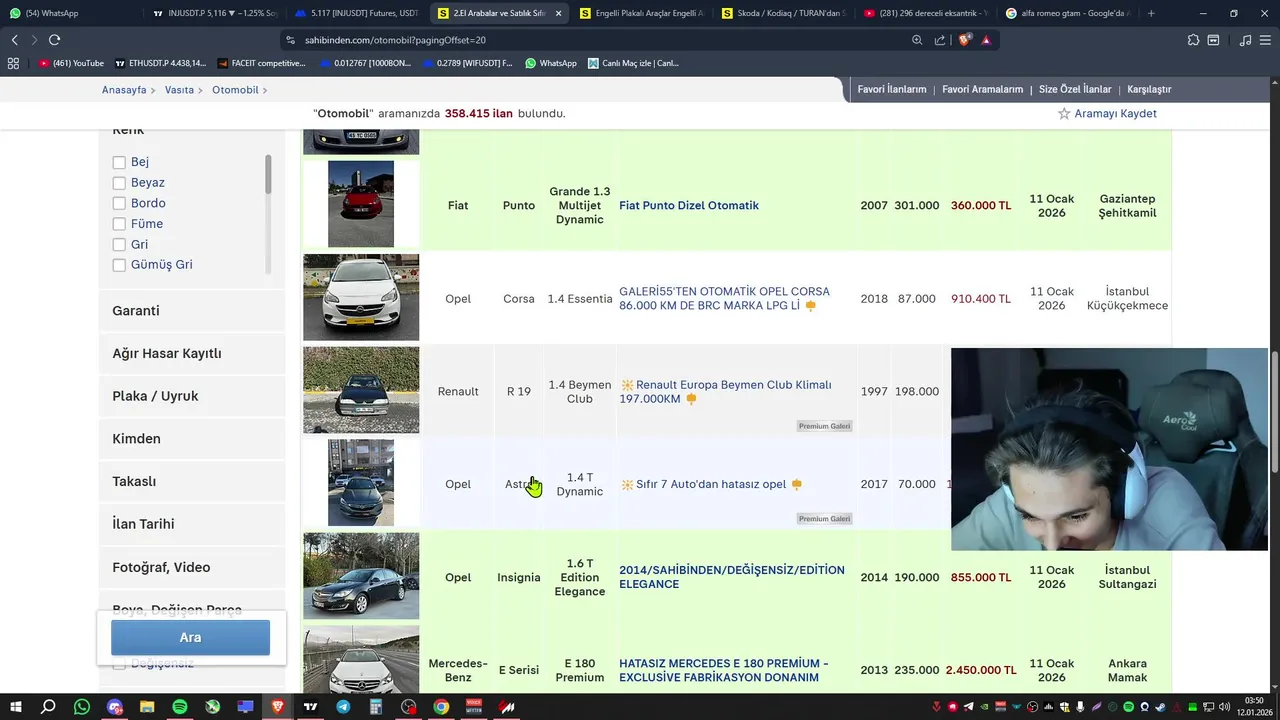Switch to alfa romeo gtam Google tab
Screen dimensions: 1280x720
pyautogui.click(x=1067, y=13)
